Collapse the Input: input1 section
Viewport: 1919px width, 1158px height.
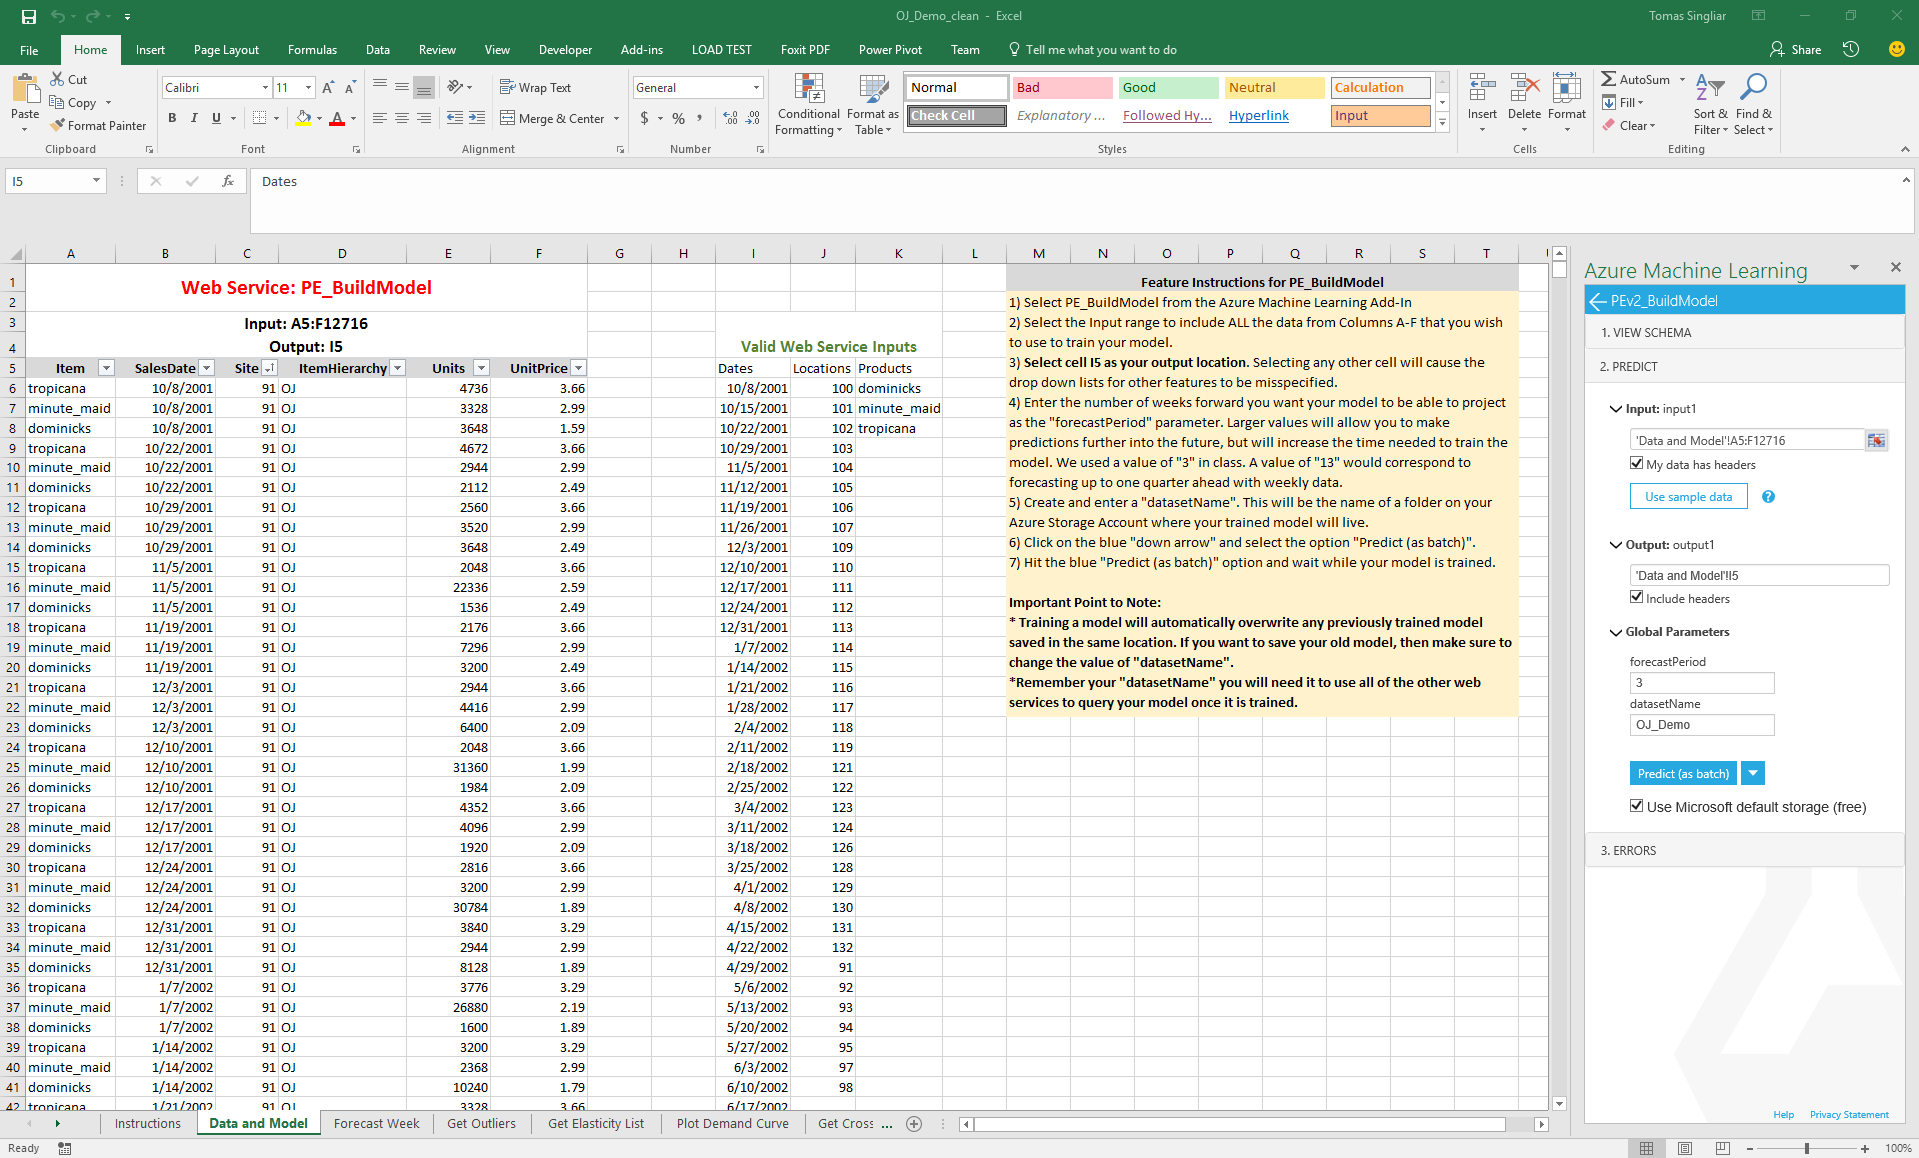pyautogui.click(x=1615, y=409)
